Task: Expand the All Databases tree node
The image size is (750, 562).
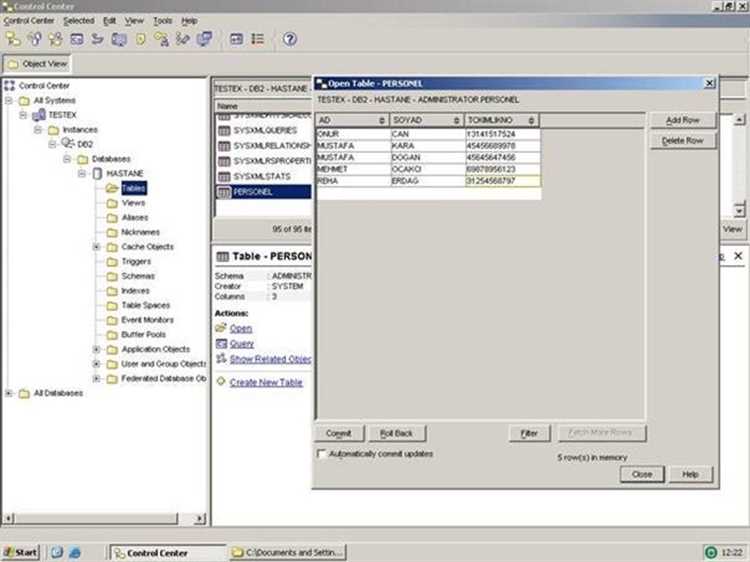Action: click(x=9, y=393)
